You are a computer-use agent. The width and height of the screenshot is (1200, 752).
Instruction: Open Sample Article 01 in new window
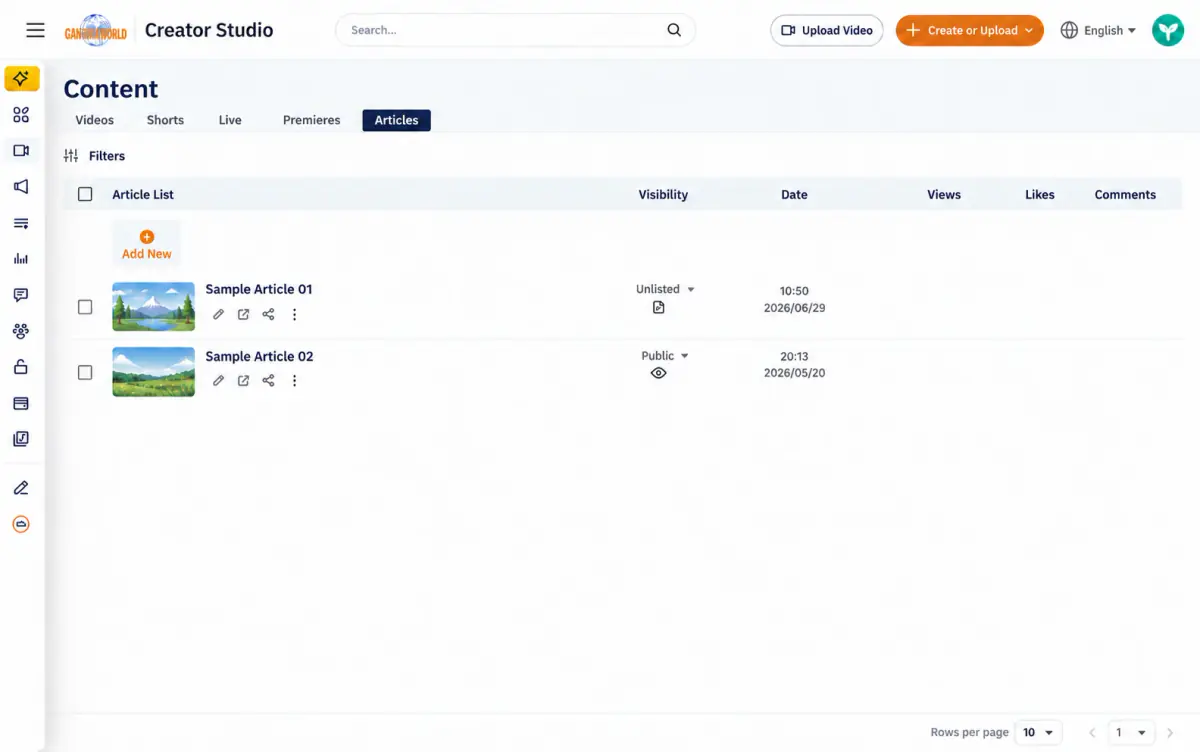[243, 314]
